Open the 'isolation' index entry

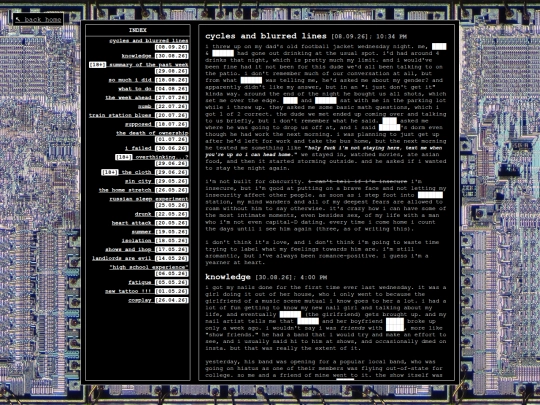136,241
